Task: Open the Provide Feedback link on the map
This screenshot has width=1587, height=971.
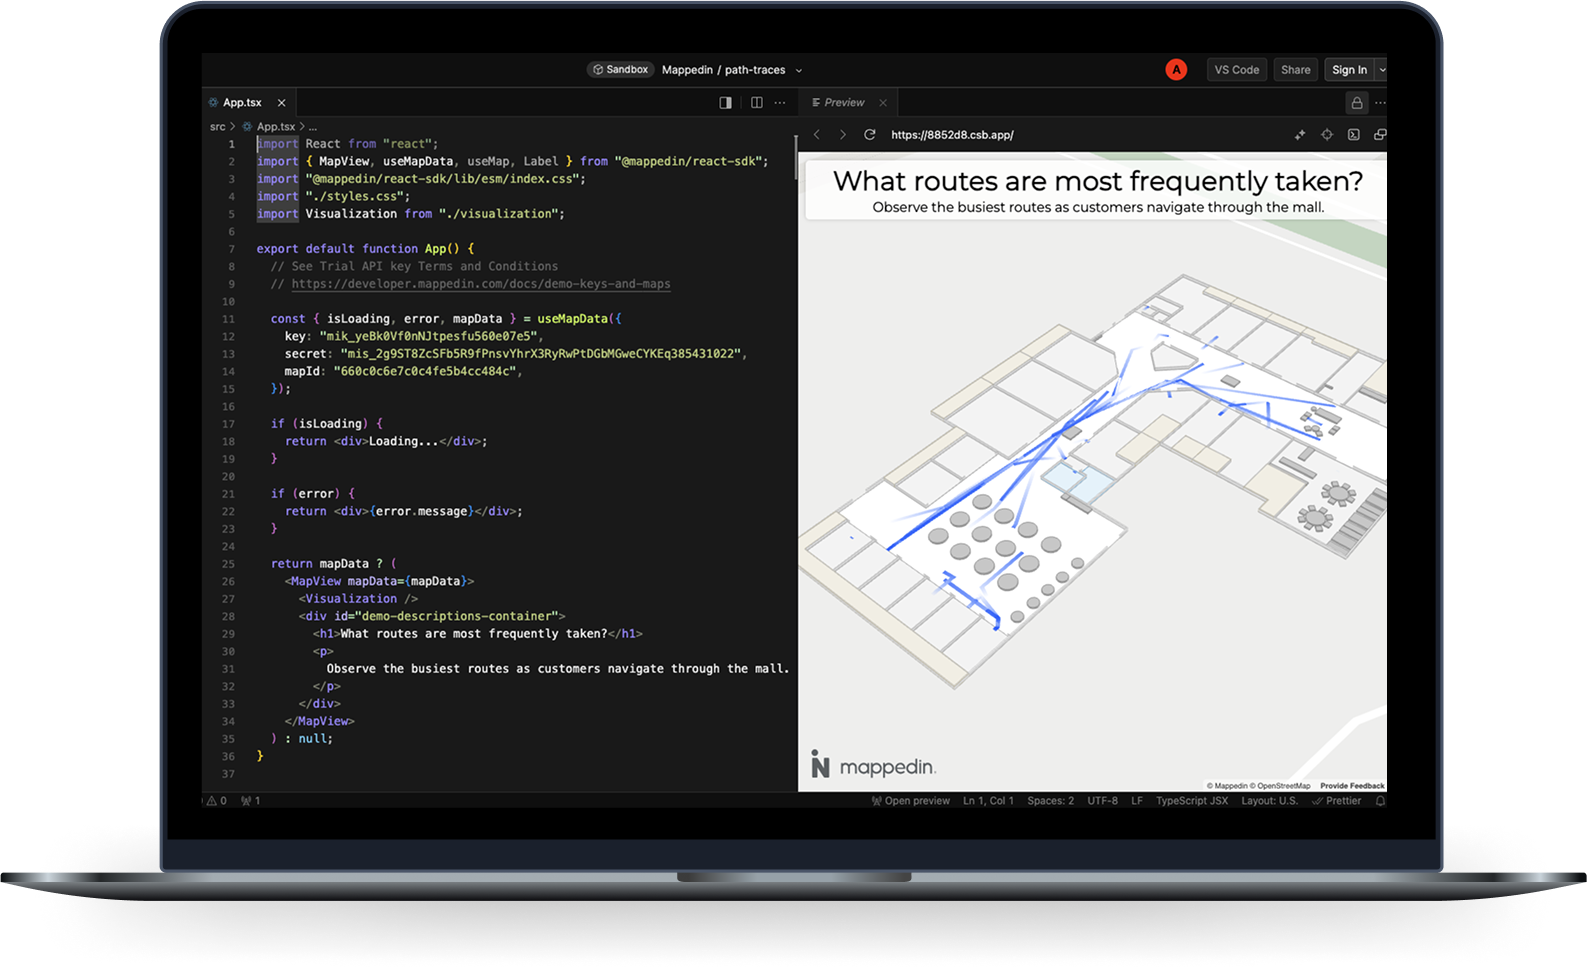Action: pyautogui.click(x=1352, y=786)
